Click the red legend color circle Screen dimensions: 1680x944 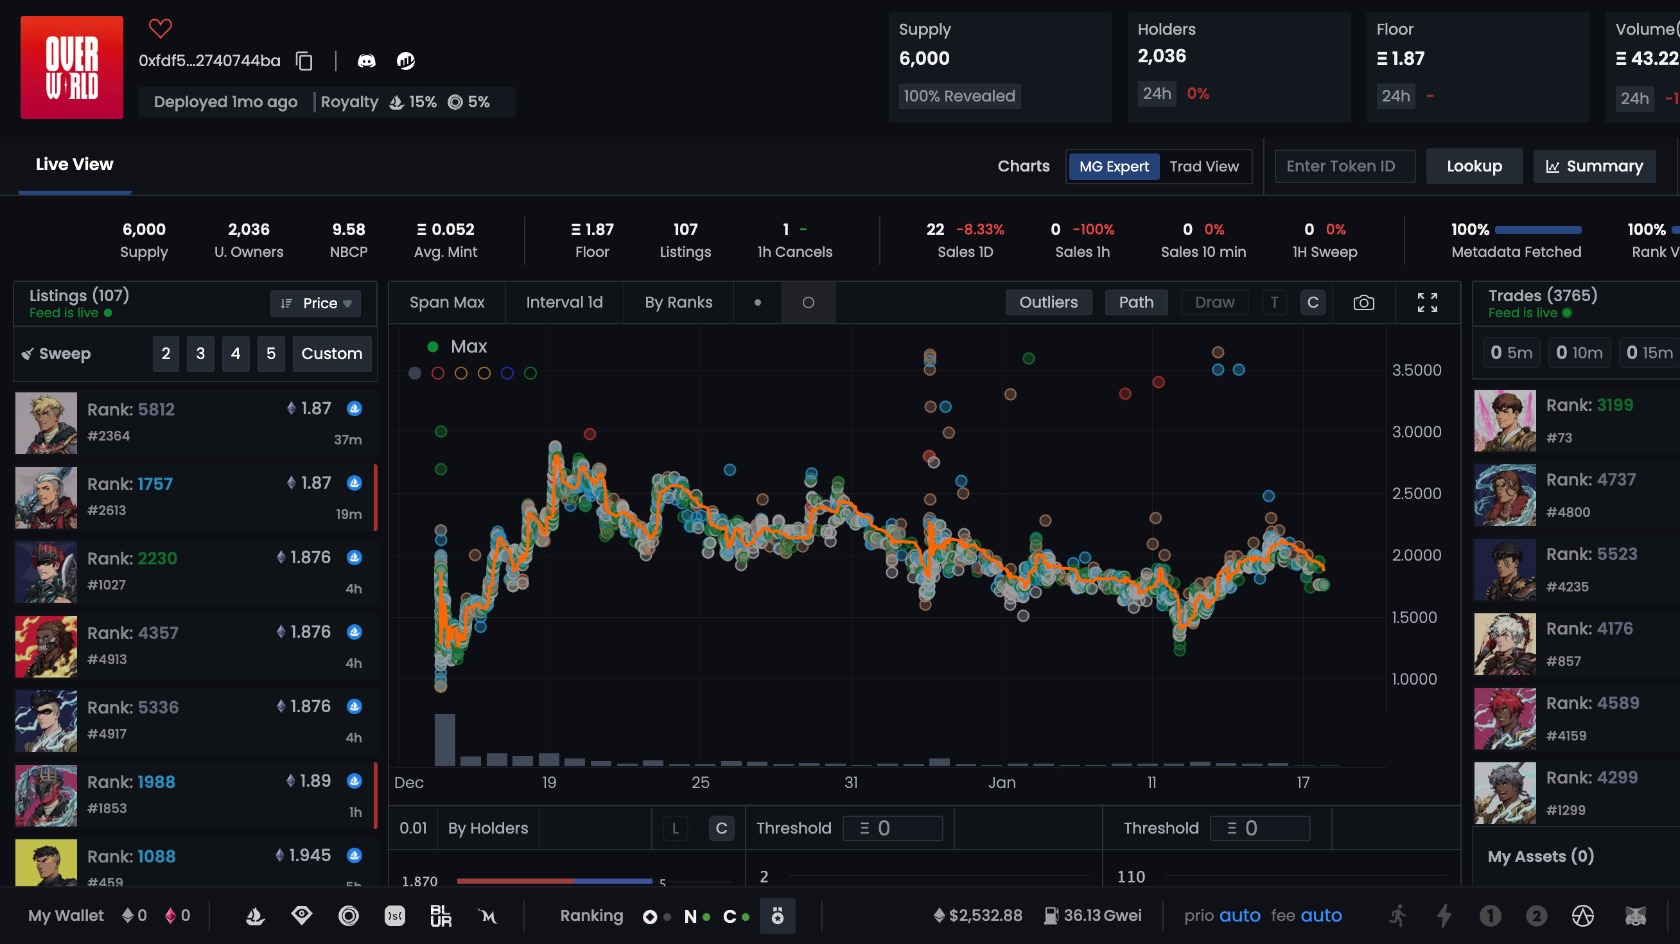click(438, 373)
